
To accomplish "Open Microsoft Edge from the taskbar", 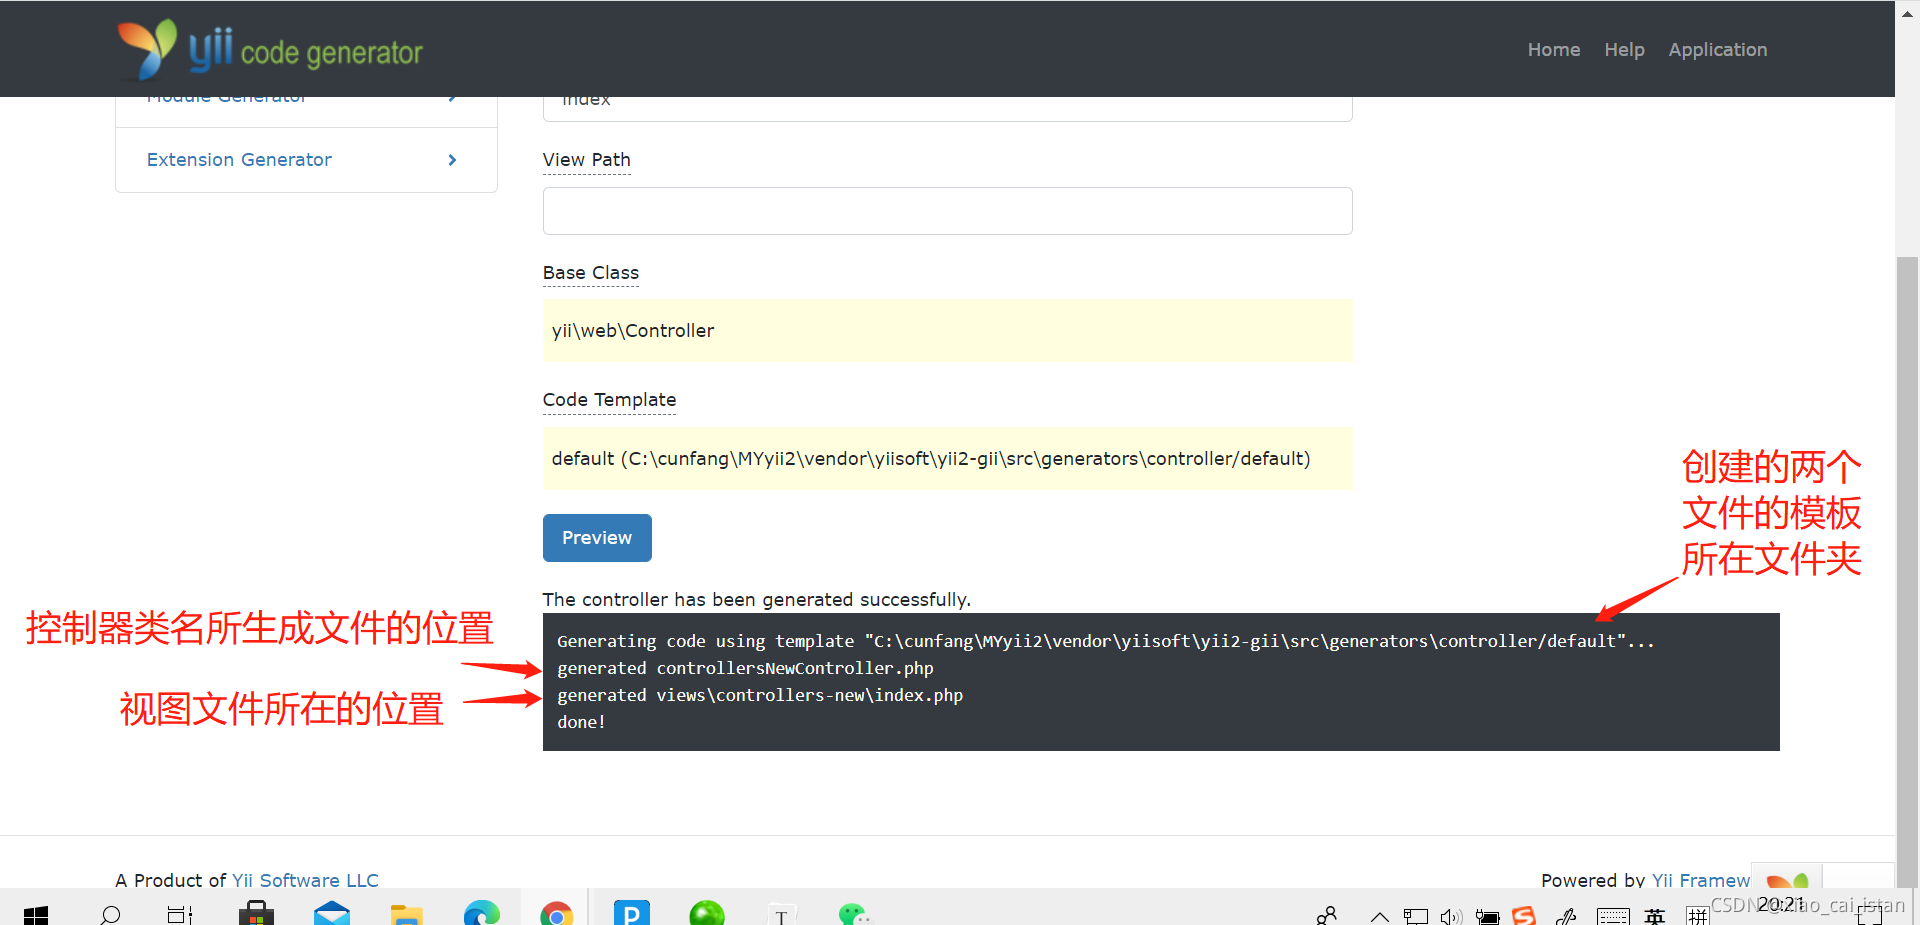I will (481, 913).
